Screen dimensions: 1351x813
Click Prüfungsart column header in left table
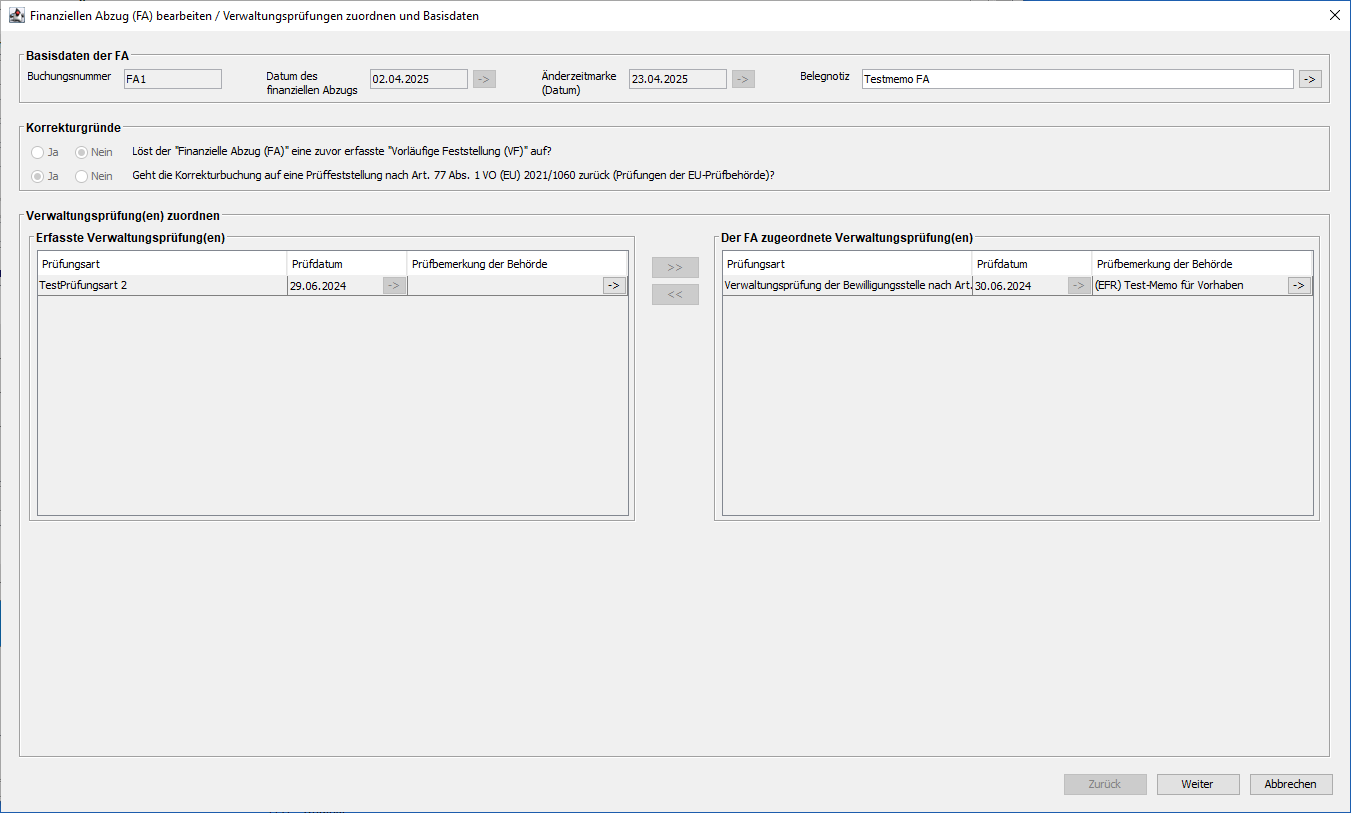tap(162, 264)
